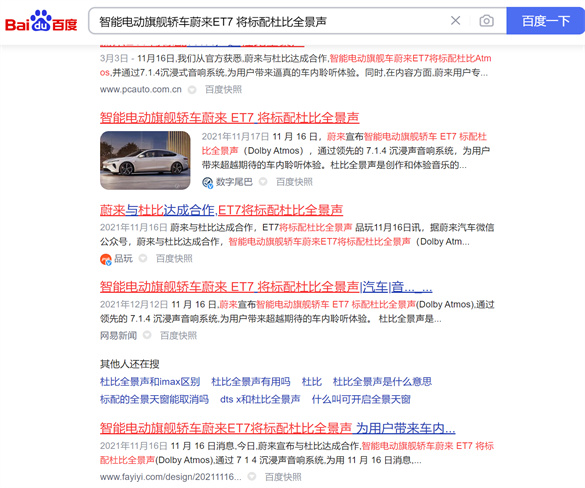The image size is (585, 488).
Task: Expand dropdown next to 品玩
Action: 143,258
